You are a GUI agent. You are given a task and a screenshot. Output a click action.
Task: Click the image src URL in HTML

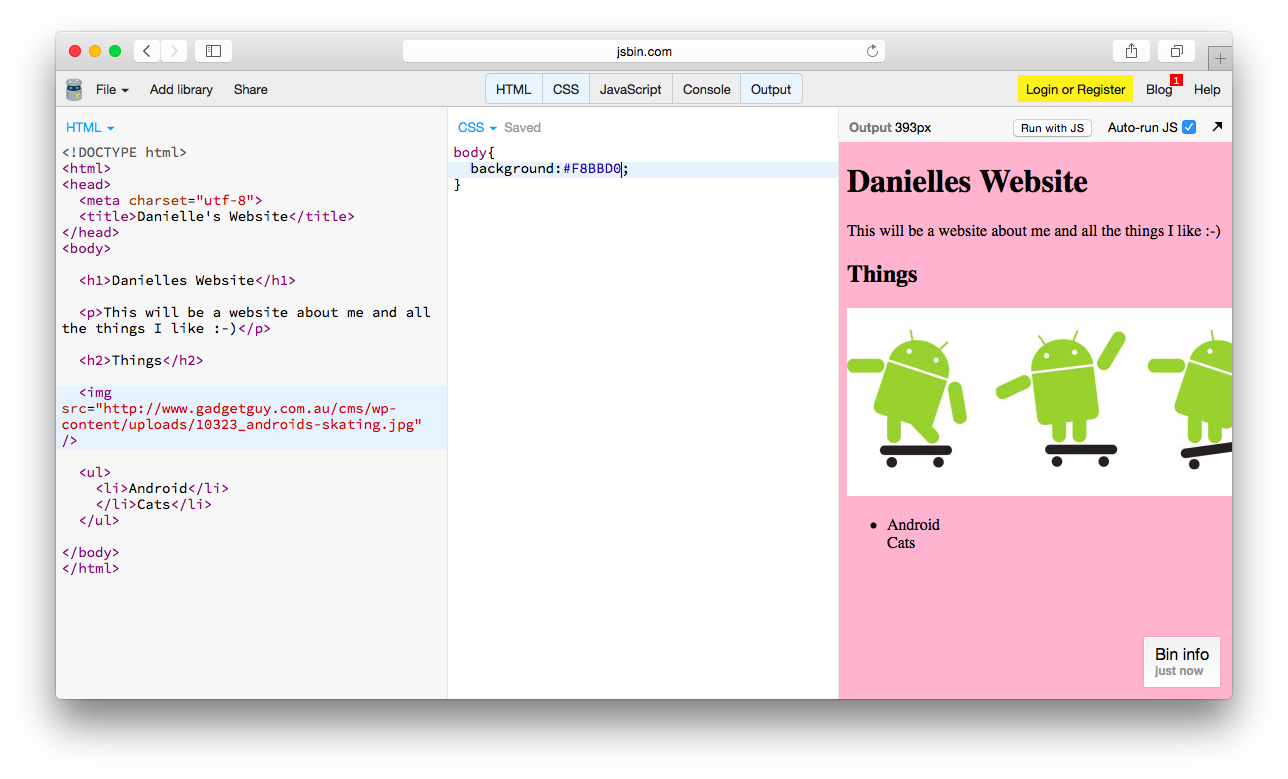click(242, 417)
